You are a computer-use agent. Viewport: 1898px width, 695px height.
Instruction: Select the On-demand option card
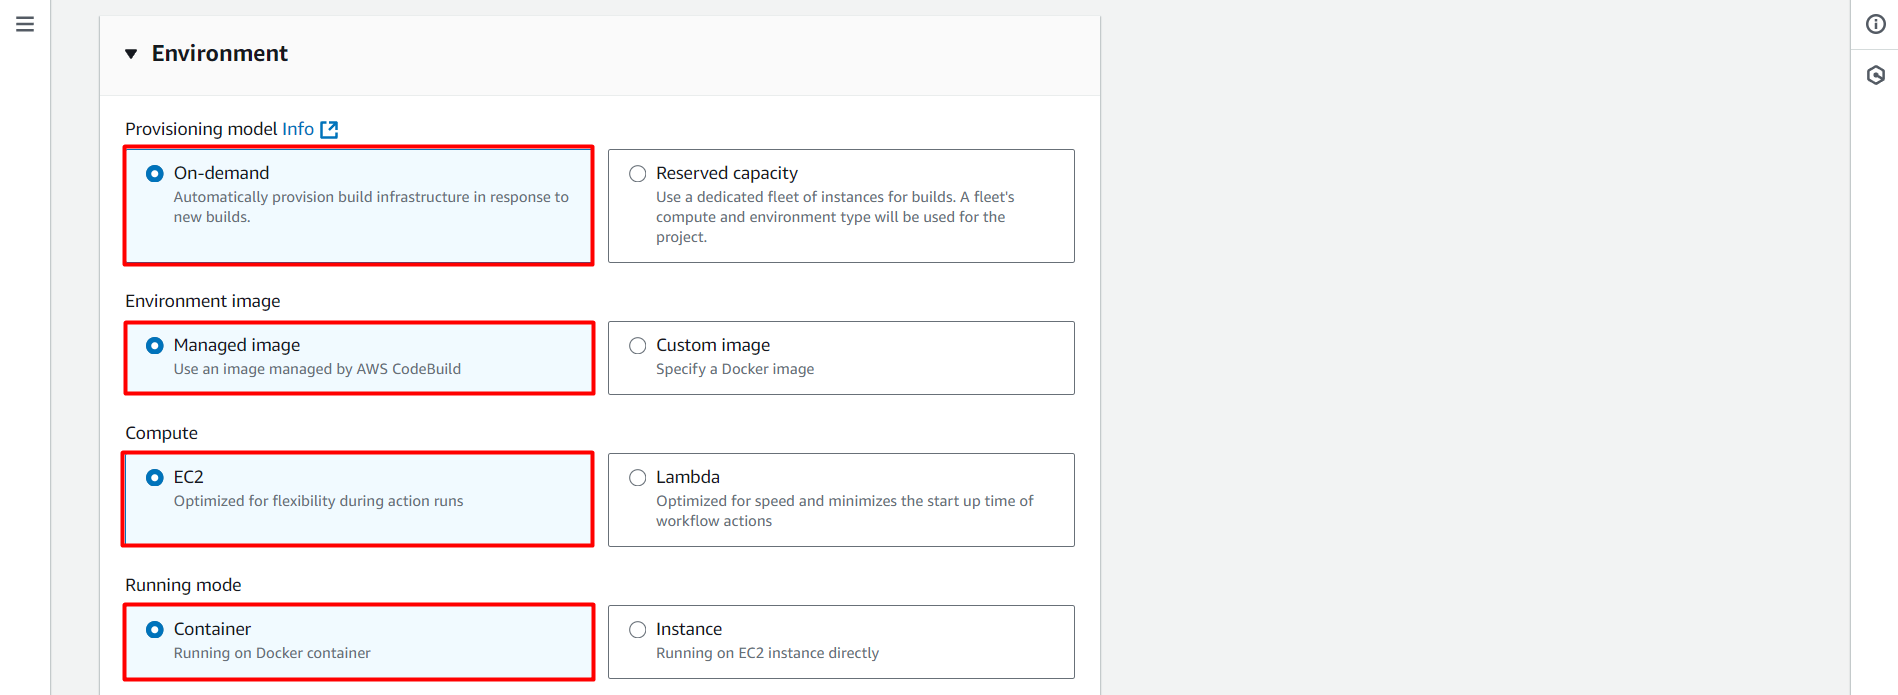357,205
